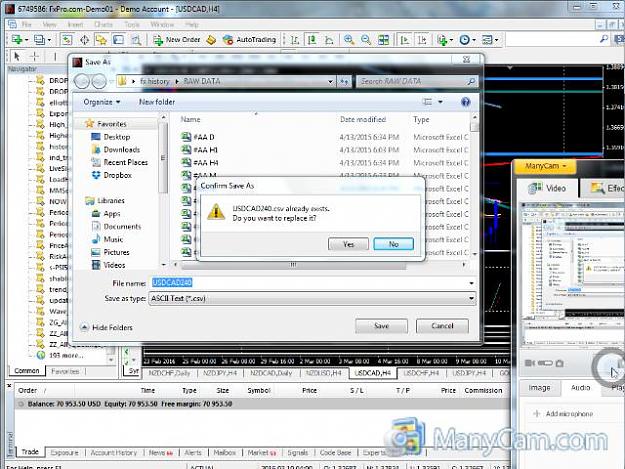Select the Vertical Line drawing tool
The width and height of the screenshot is (625, 469).
(55, 57)
